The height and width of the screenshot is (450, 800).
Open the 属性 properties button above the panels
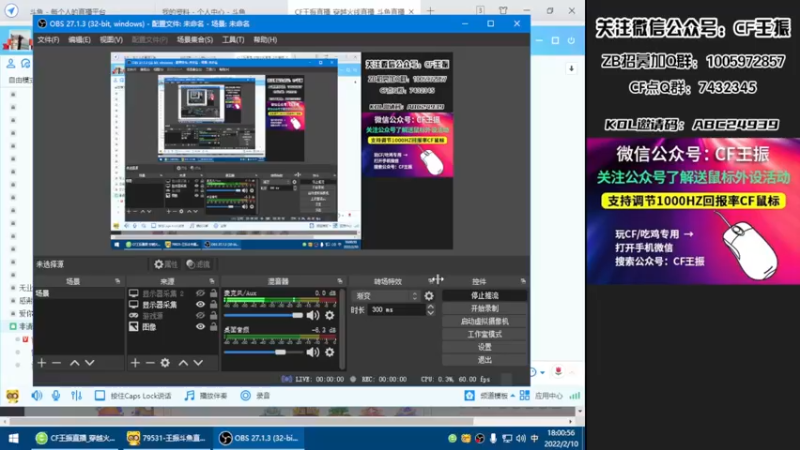tap(166, 264)
